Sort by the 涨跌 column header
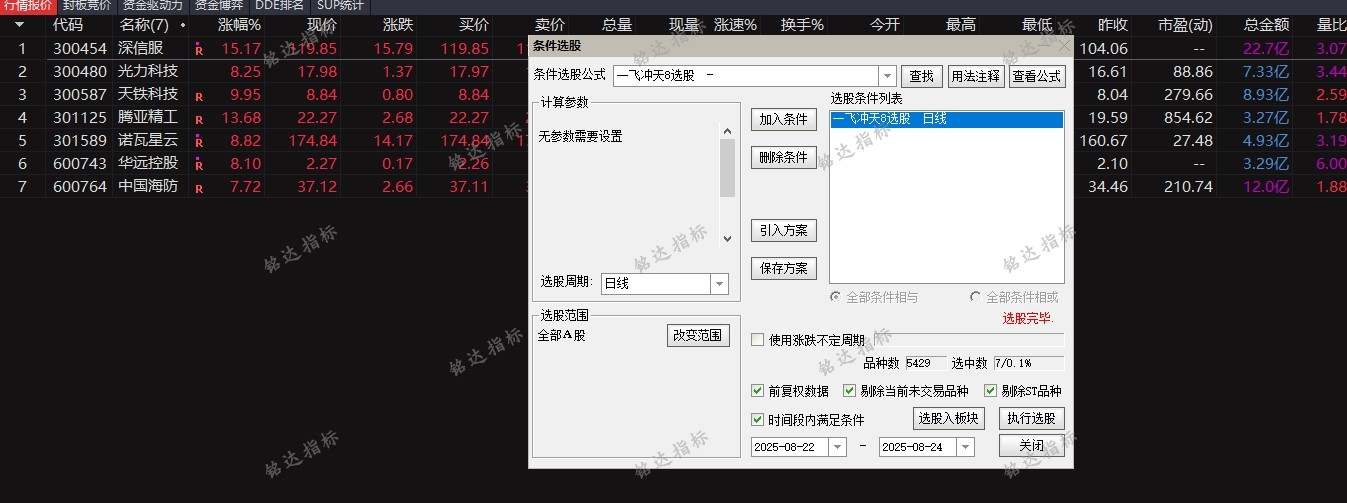1347x503 pixels. [398, 25]
